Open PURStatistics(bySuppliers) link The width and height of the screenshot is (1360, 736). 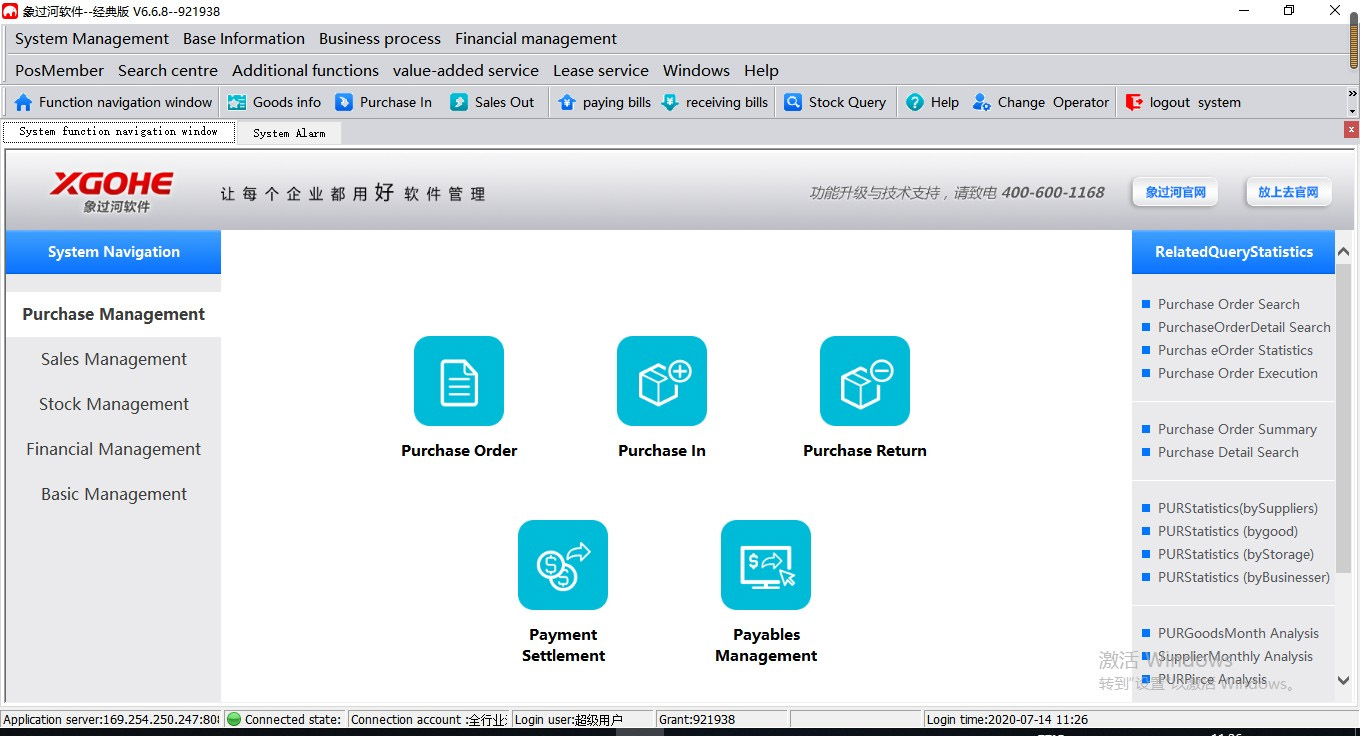point(1238,508)
